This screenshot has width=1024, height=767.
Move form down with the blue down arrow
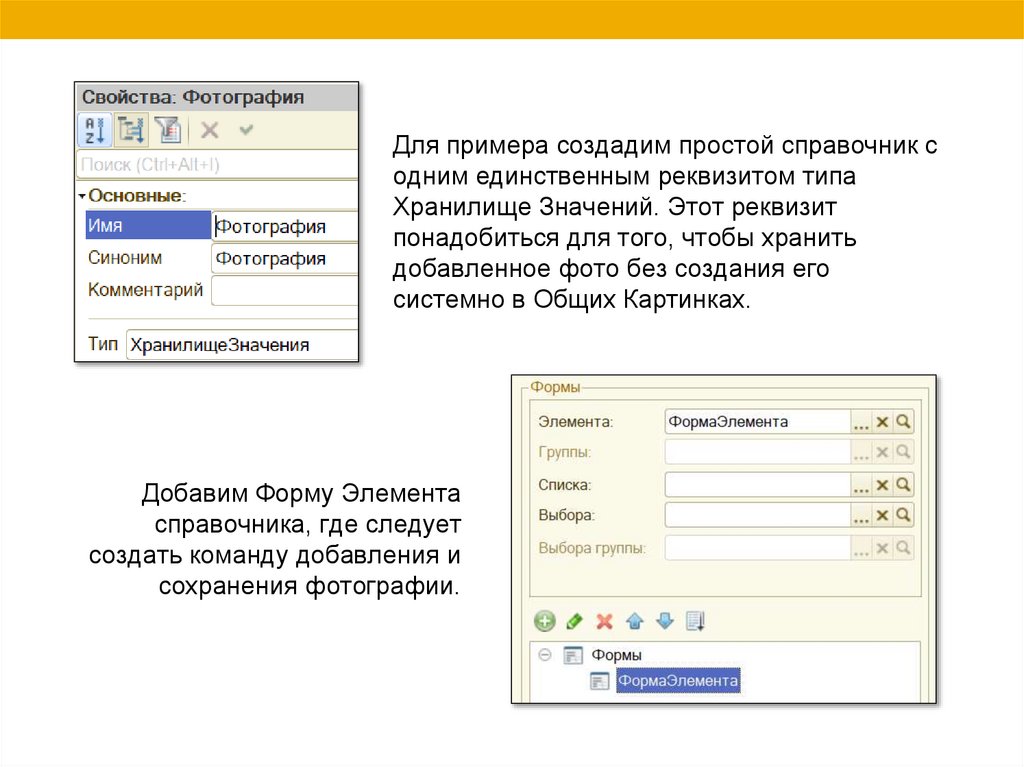[664, 621]
